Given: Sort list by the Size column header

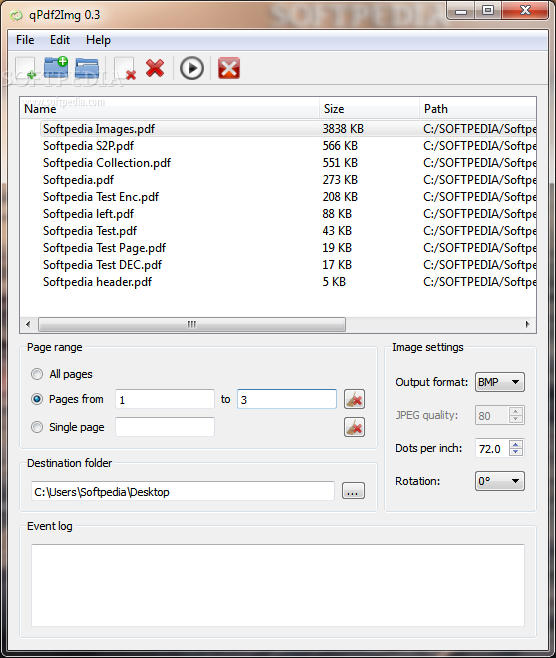Looking at the screenshot, I should (x=369, y=109).
